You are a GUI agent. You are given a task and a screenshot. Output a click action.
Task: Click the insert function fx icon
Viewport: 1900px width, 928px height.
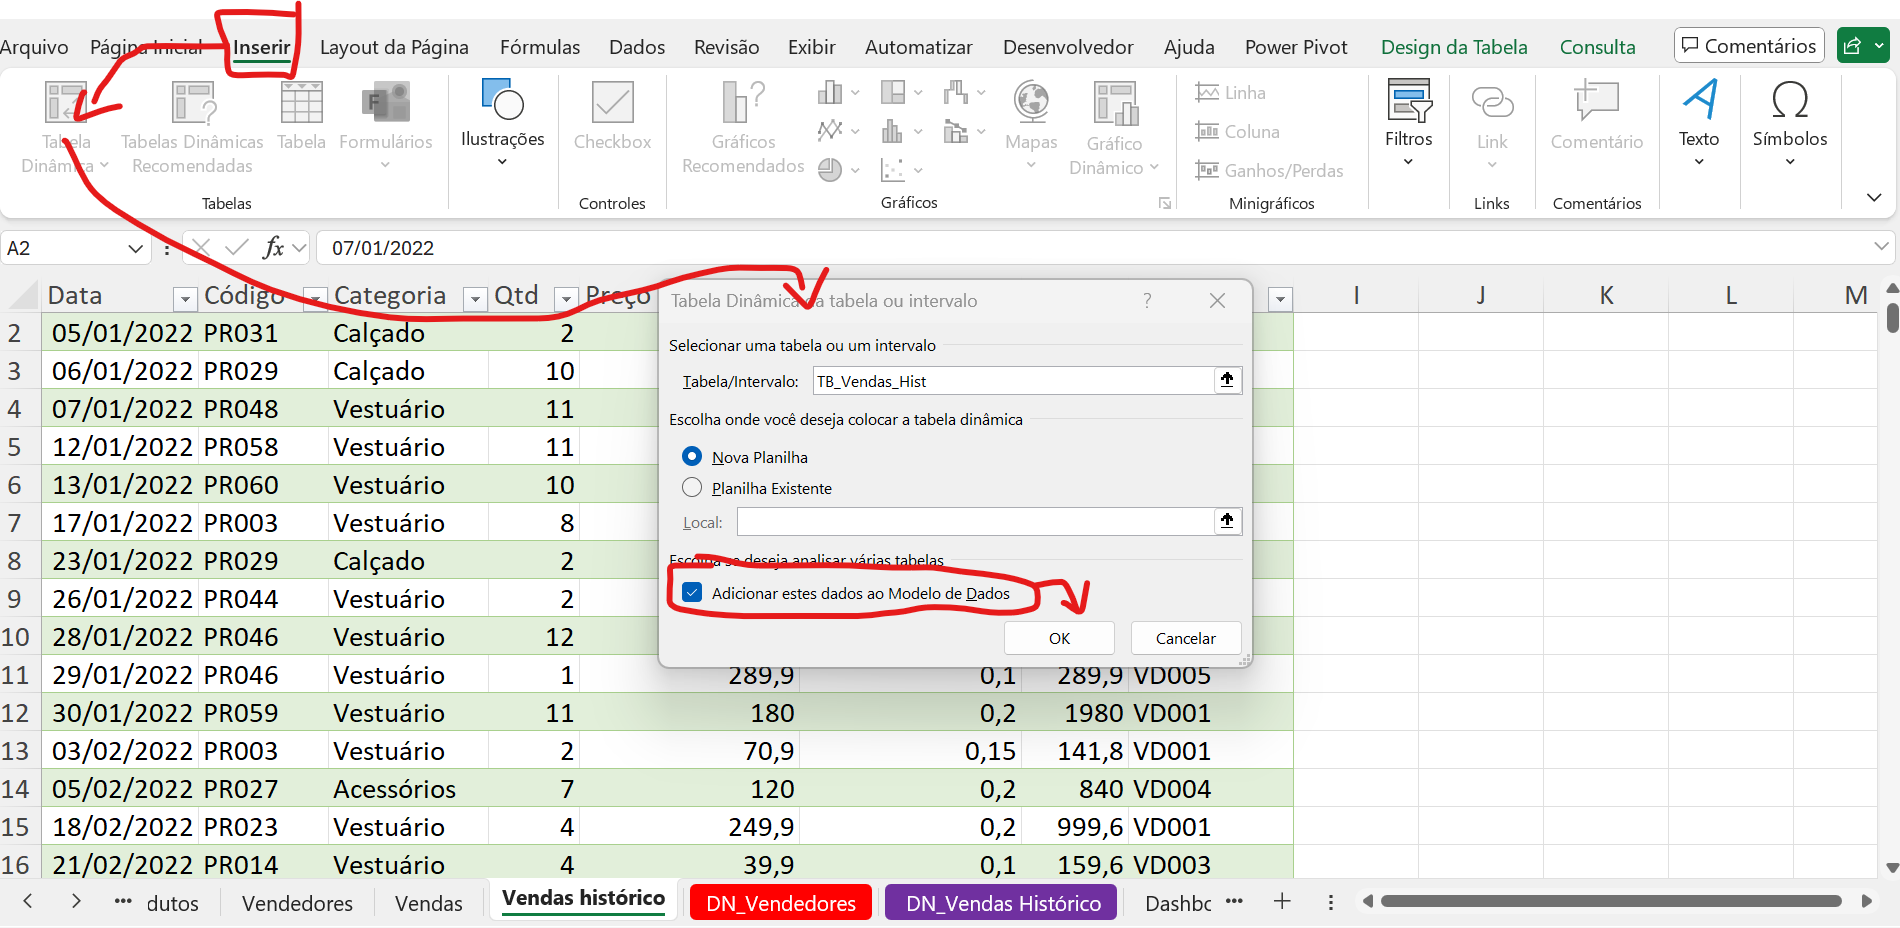coord(273,248)
